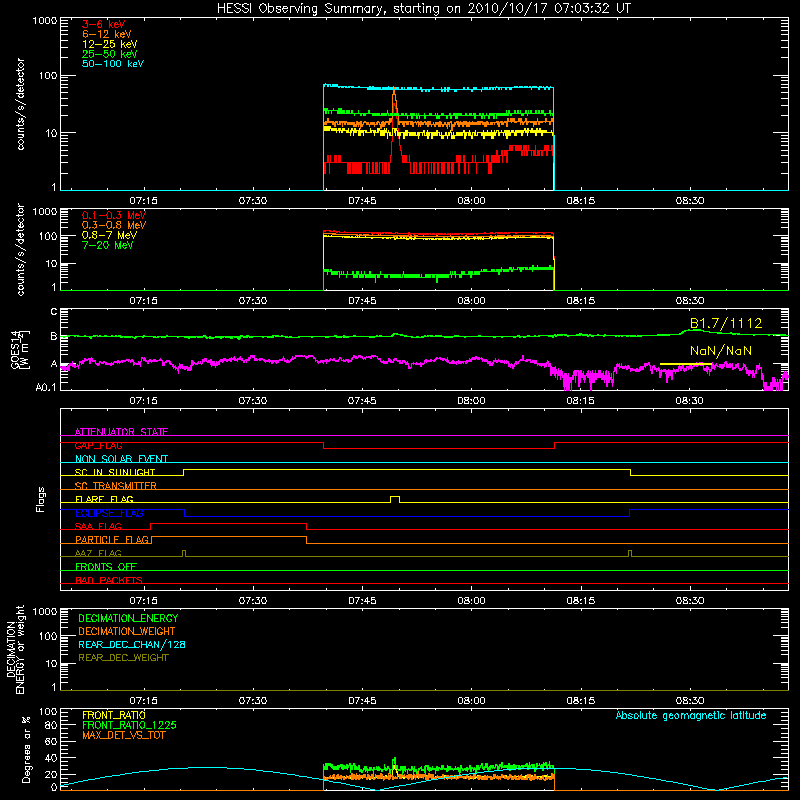Click the DECIMATION_WEIGHT legend label
The height and width of the screenshot is (800, 800).
pyautogui.click(x=127, y=631)
